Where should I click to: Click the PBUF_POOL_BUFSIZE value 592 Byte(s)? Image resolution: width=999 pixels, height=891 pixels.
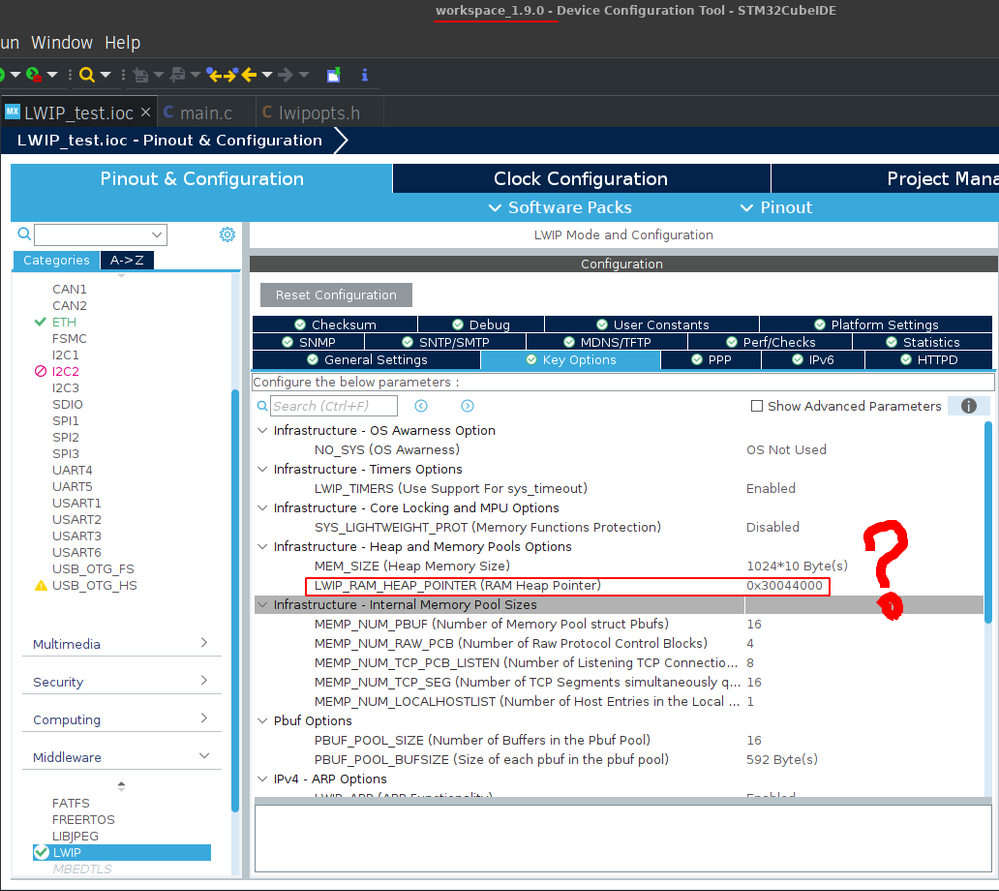(x=782, y=759)
